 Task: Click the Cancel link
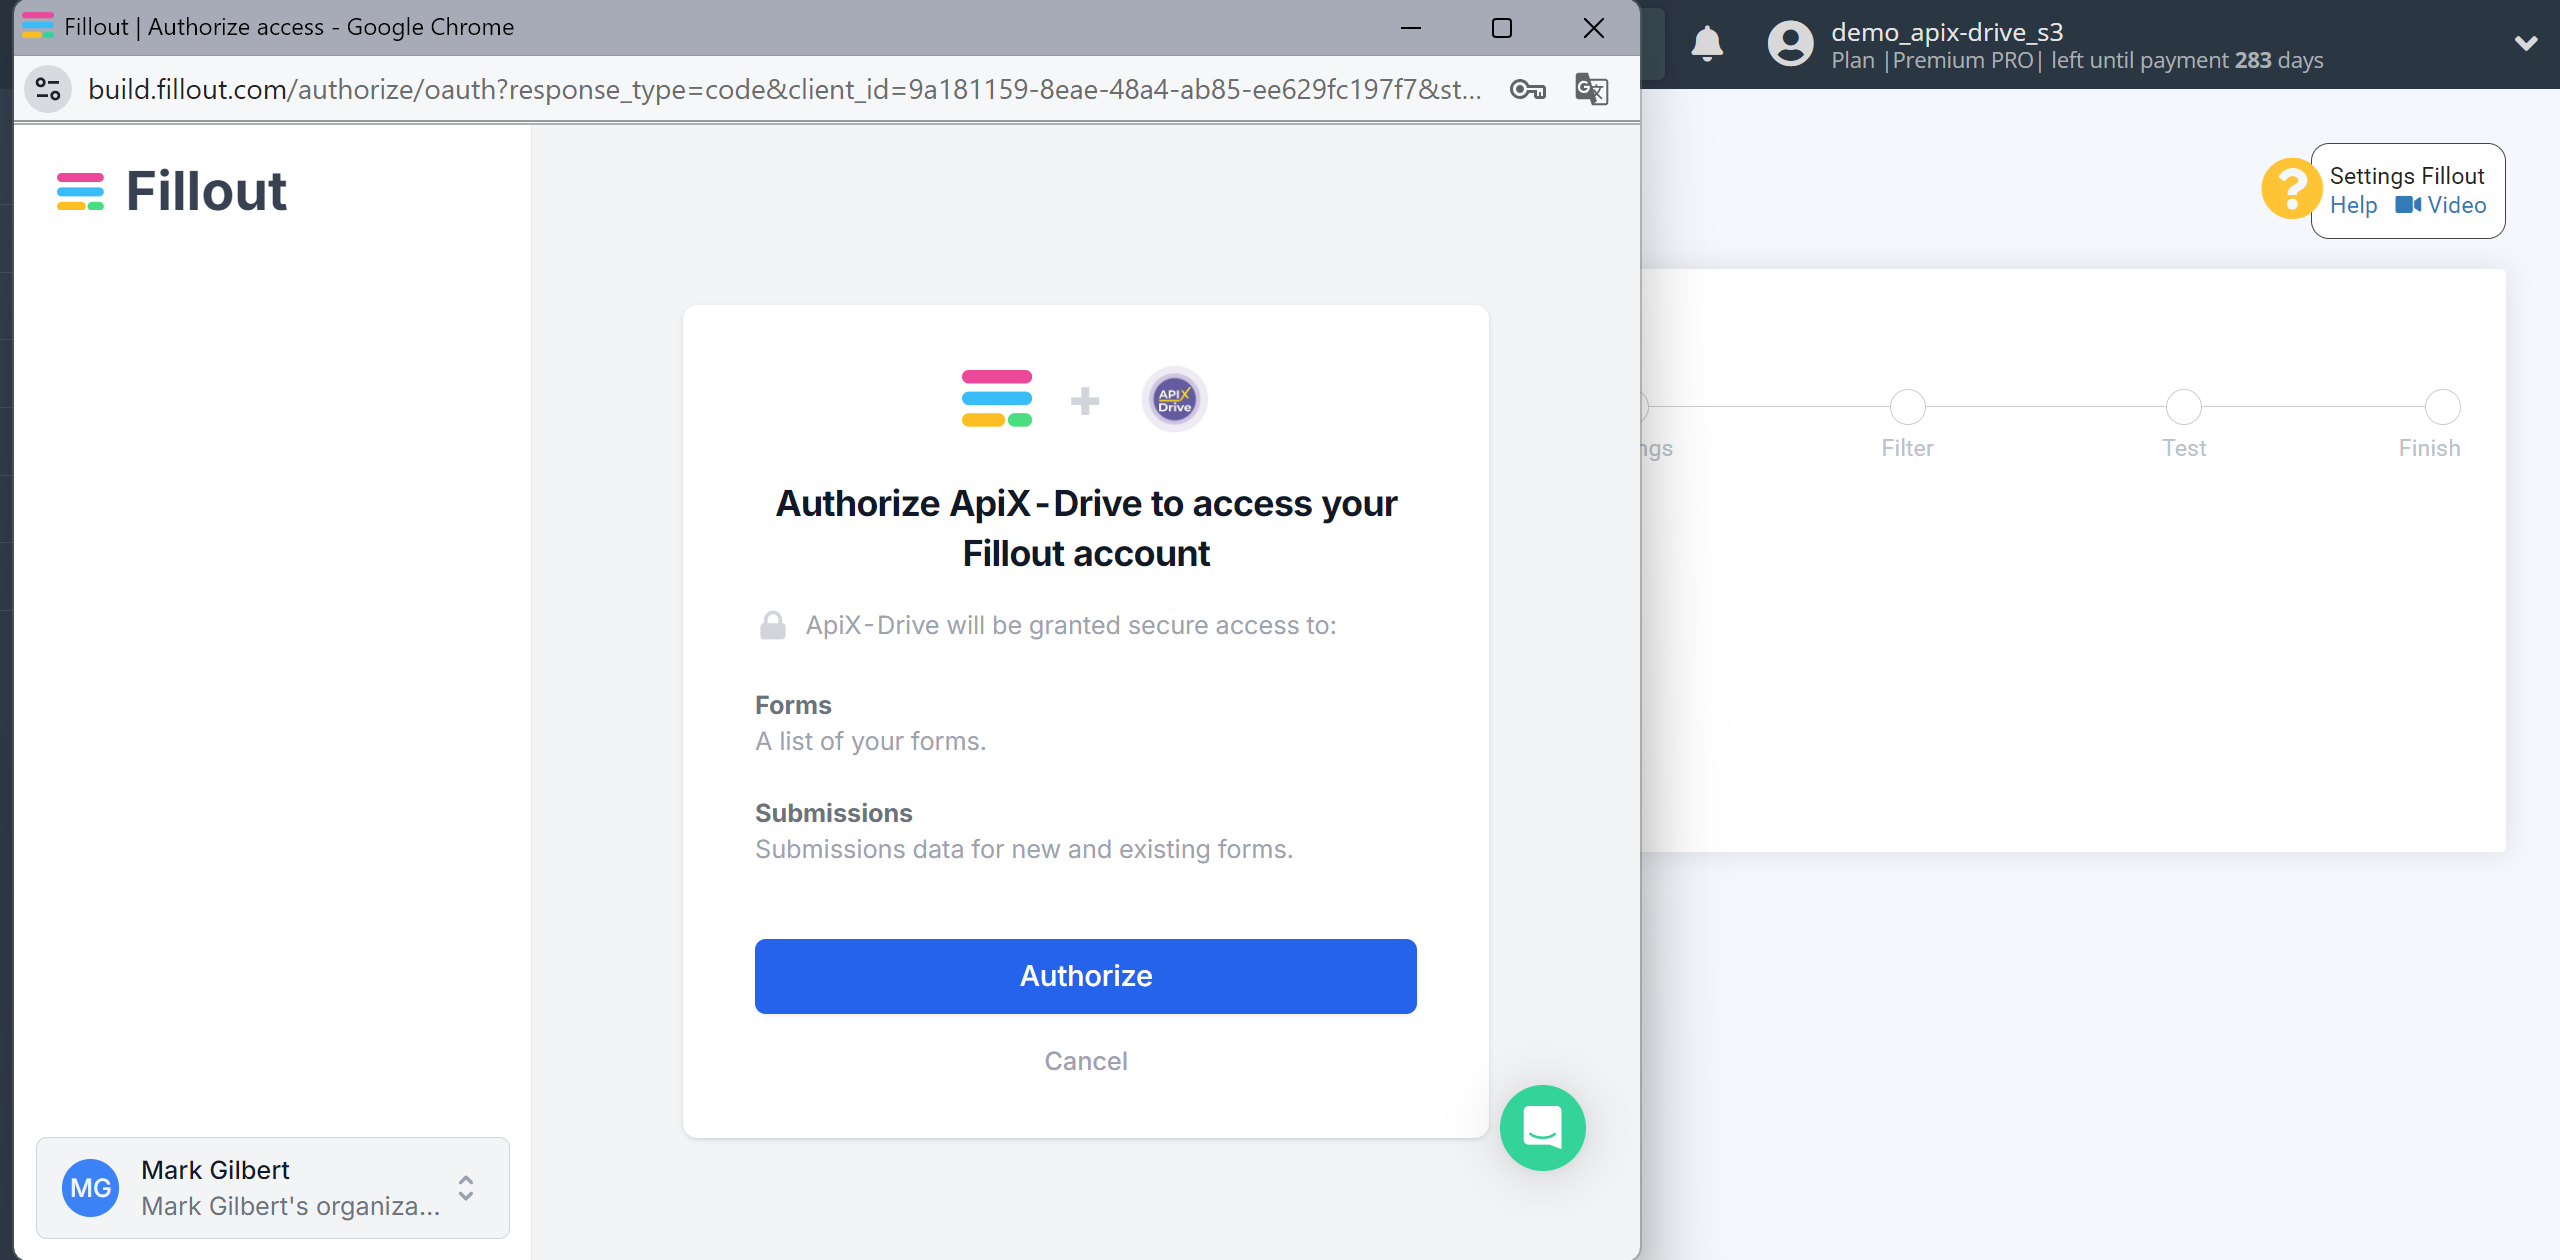coord(1086,1061)
